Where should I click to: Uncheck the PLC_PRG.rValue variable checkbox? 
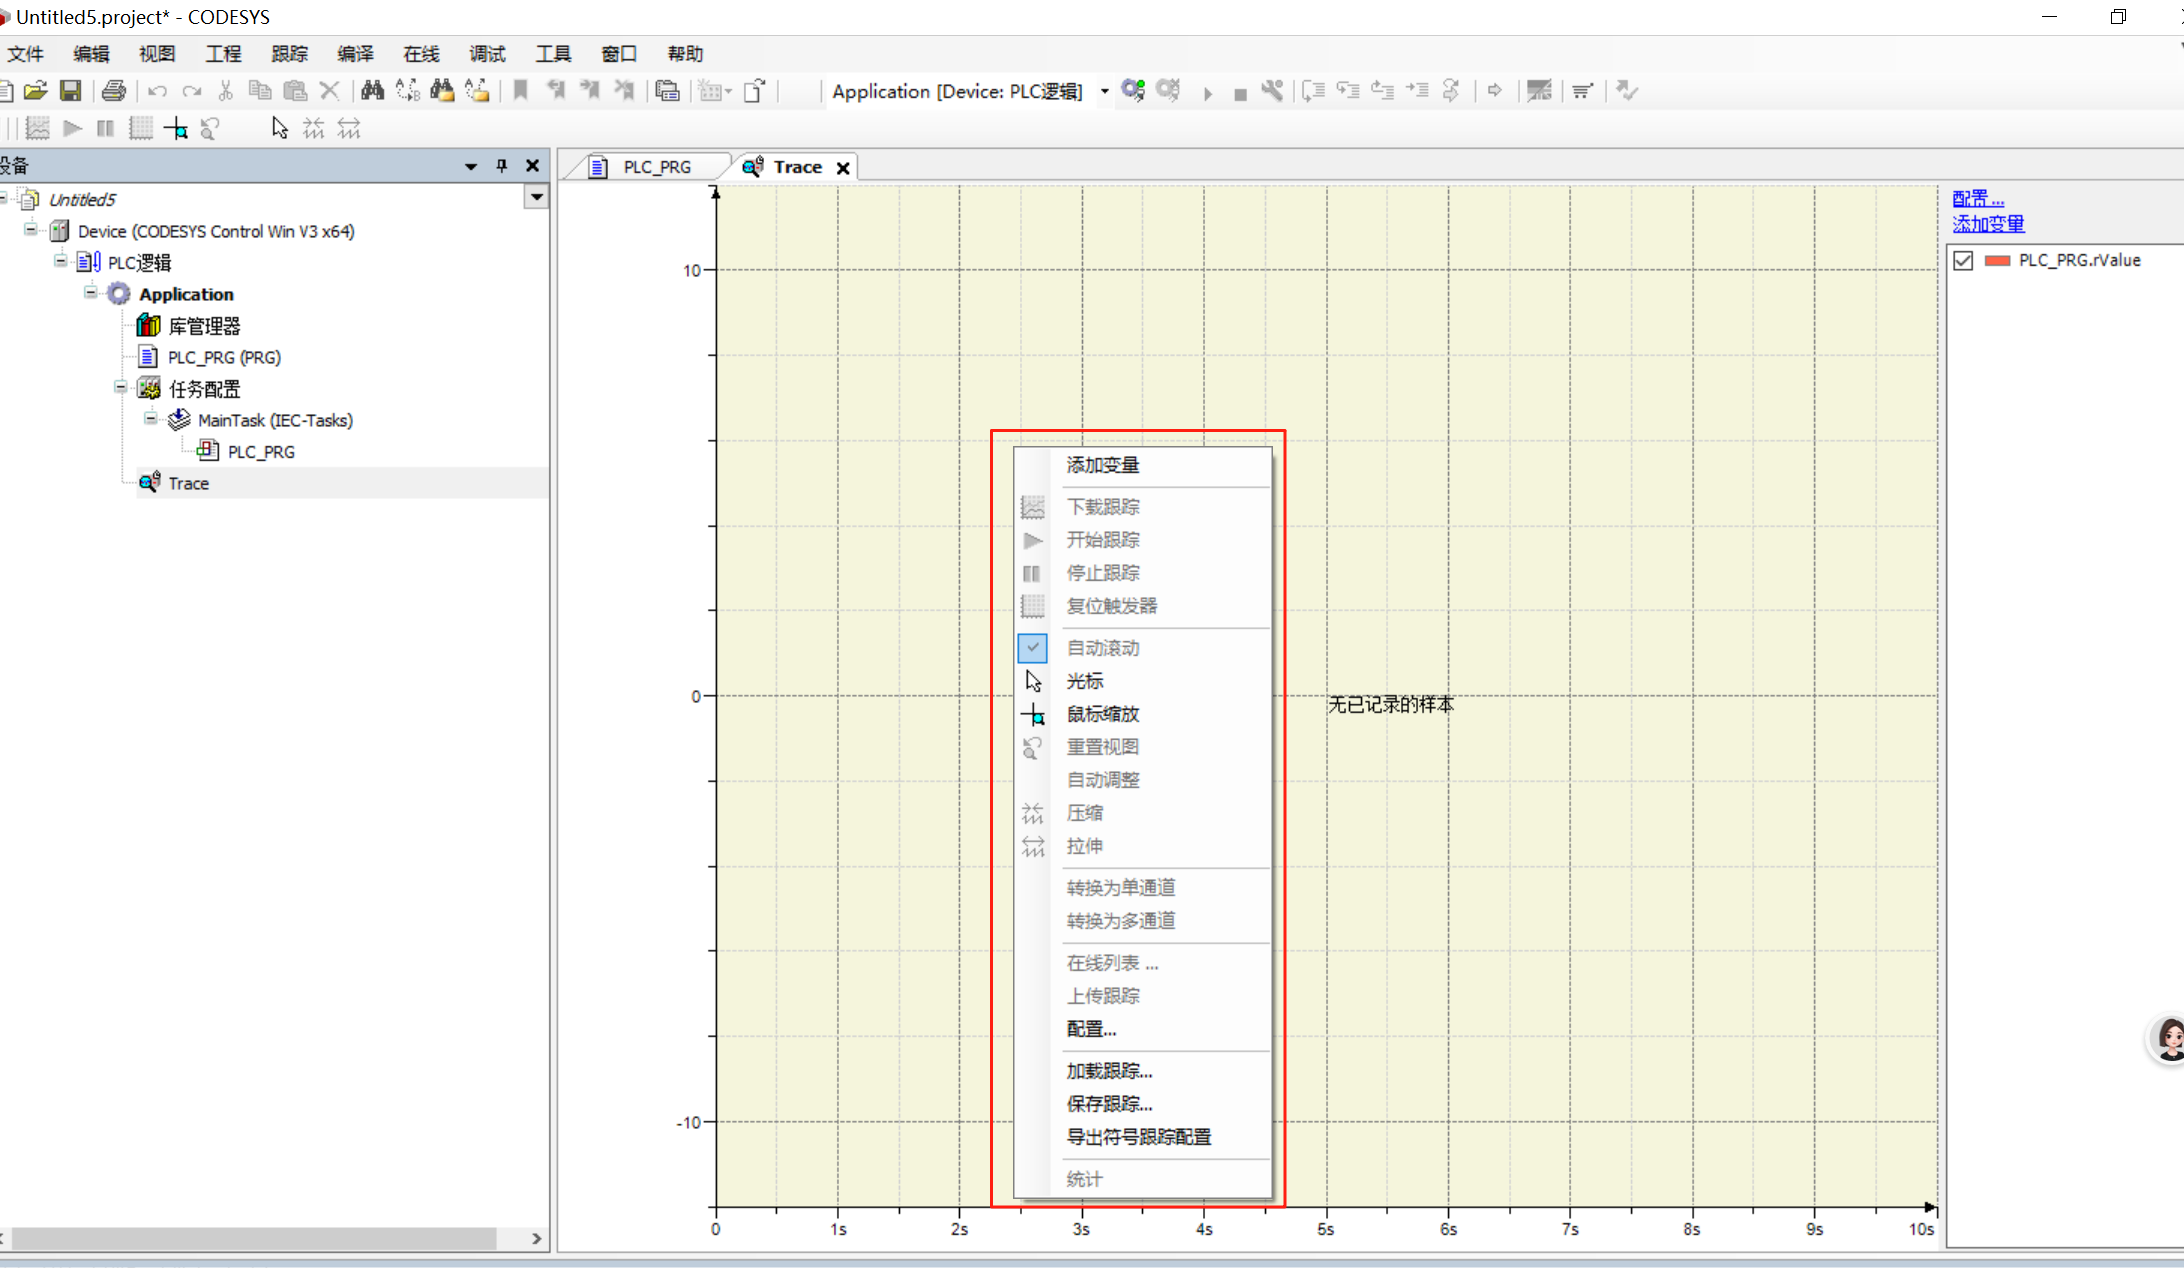[x=1963, y=261]
